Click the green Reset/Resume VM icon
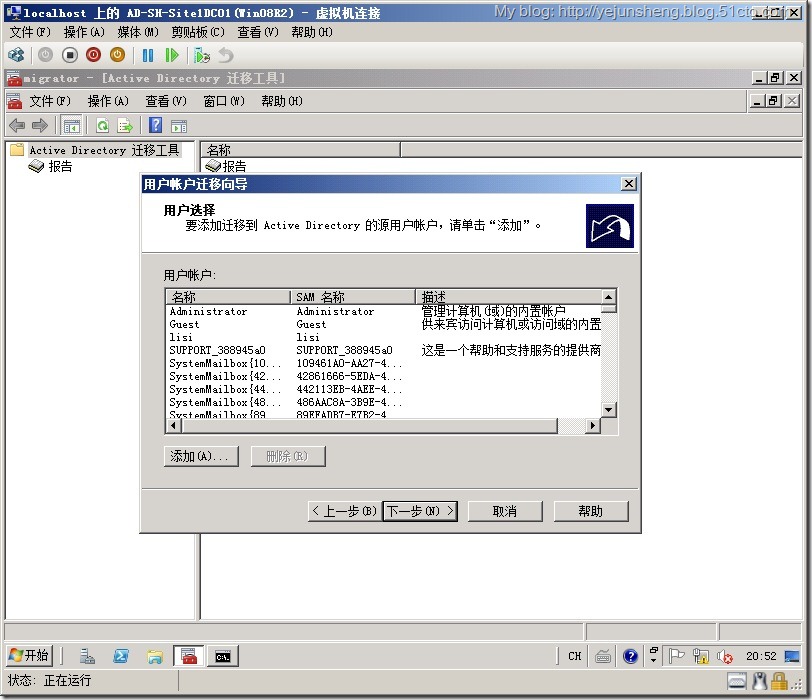Image resolution: width=812 pixels, height=700 pixels. (171, 55)
